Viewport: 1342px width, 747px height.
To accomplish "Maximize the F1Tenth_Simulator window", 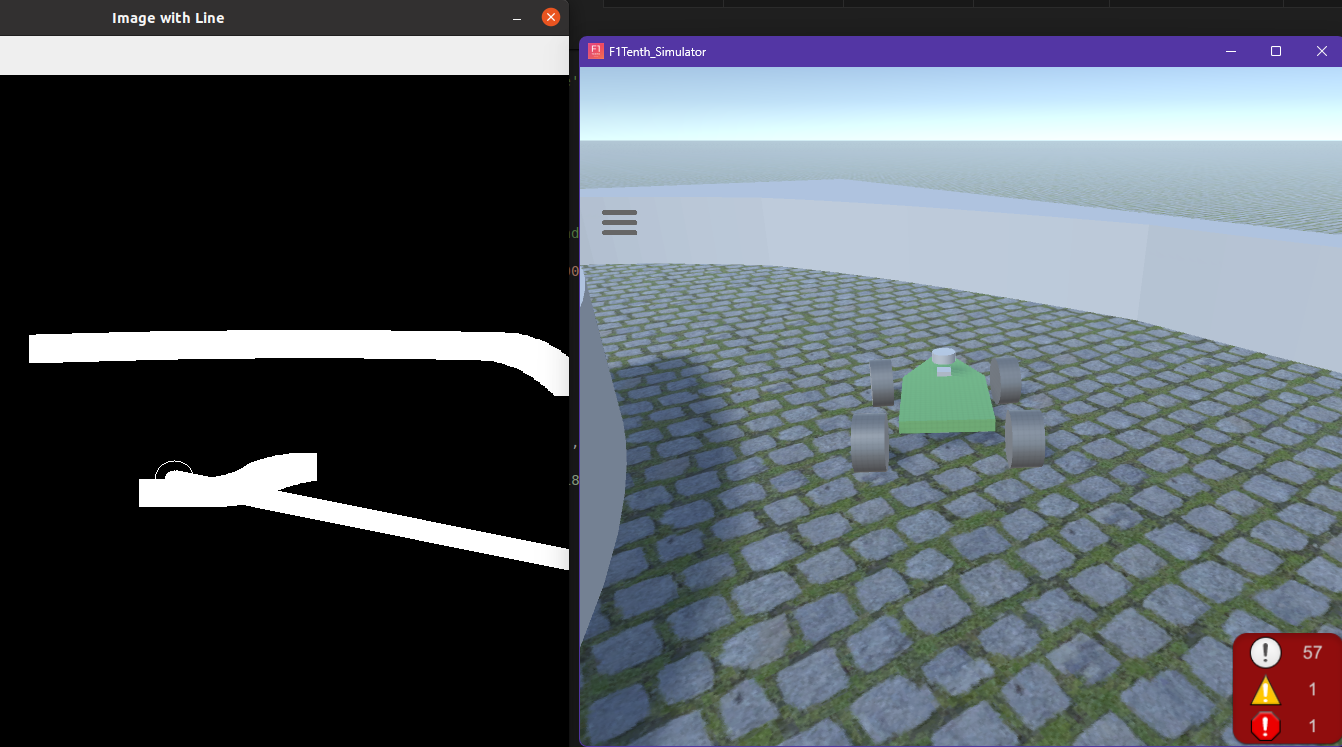I will 1276,51.
